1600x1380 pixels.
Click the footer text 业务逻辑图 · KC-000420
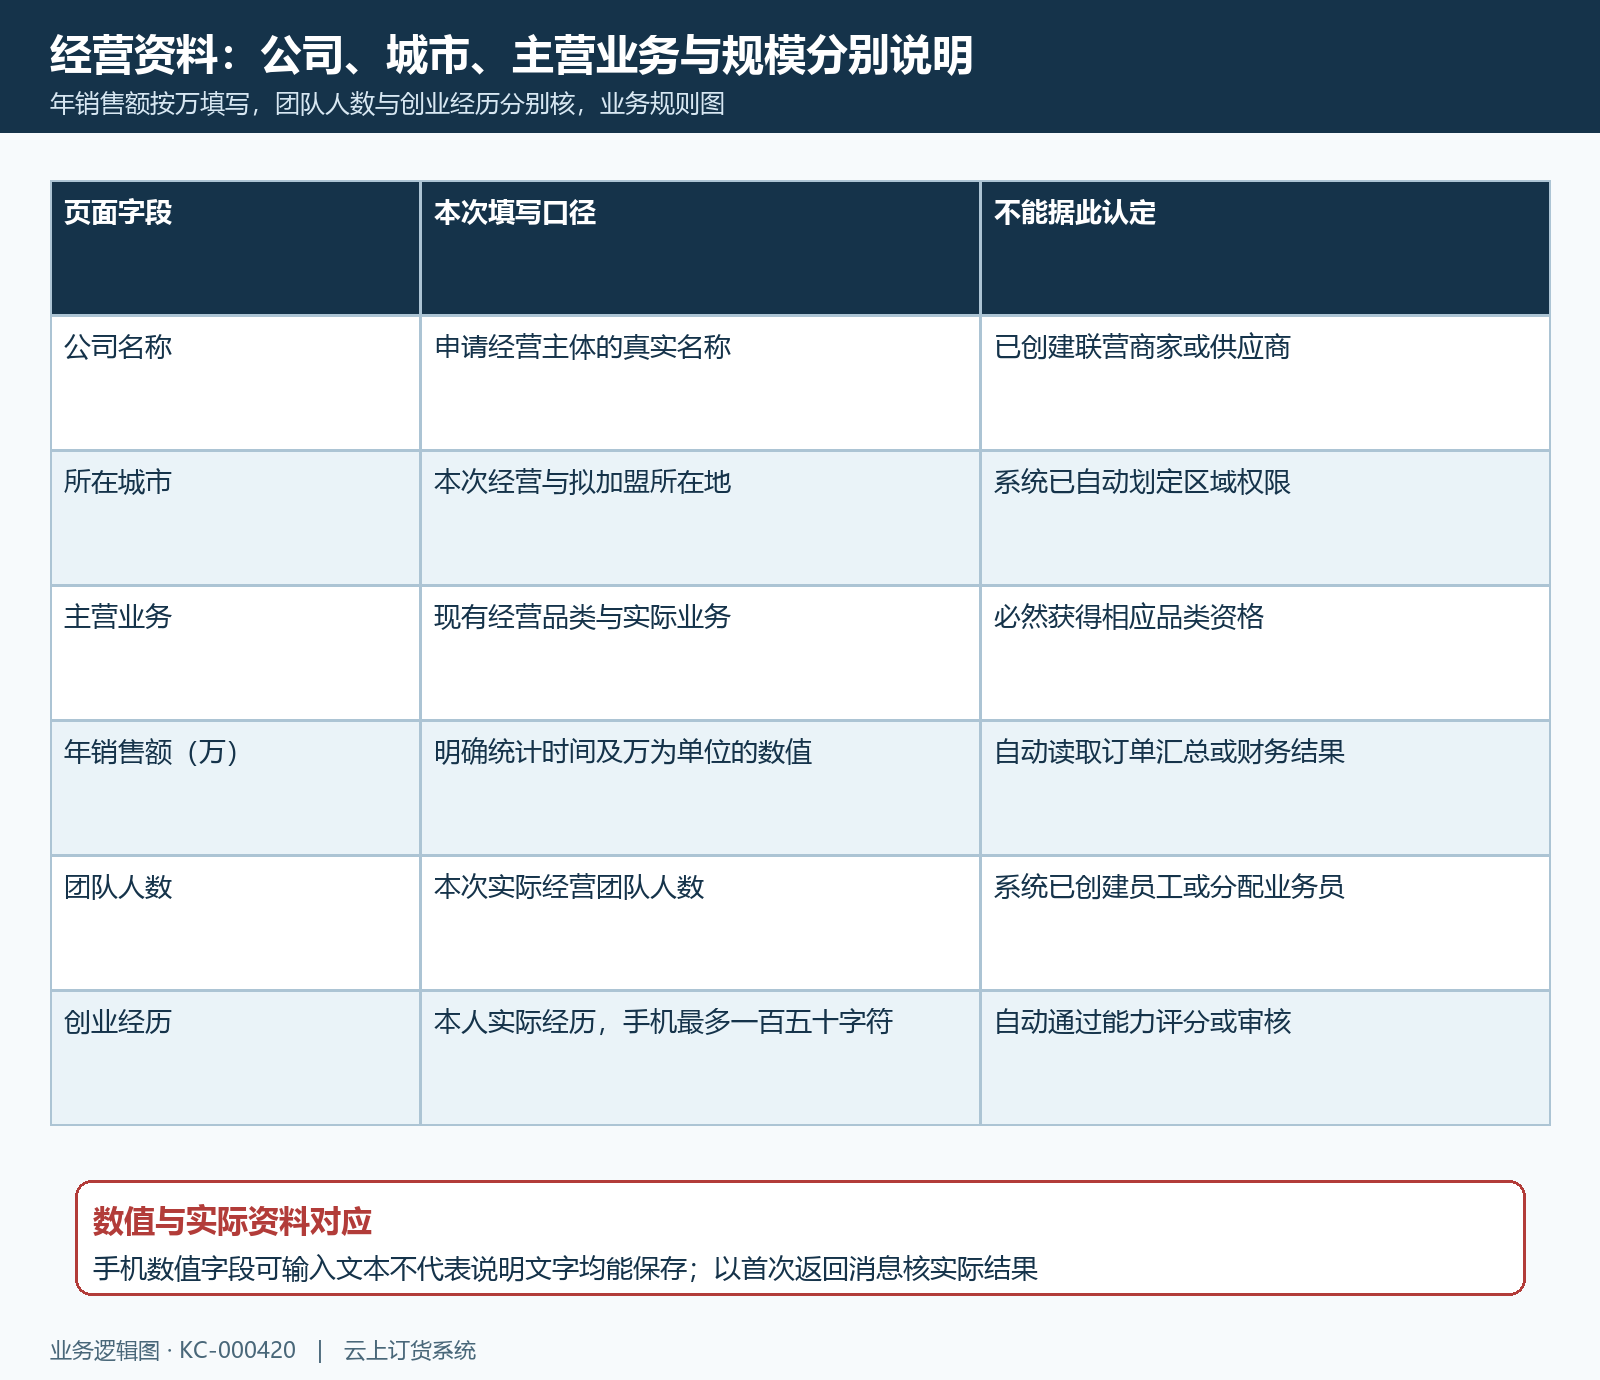click(173, 1351)
